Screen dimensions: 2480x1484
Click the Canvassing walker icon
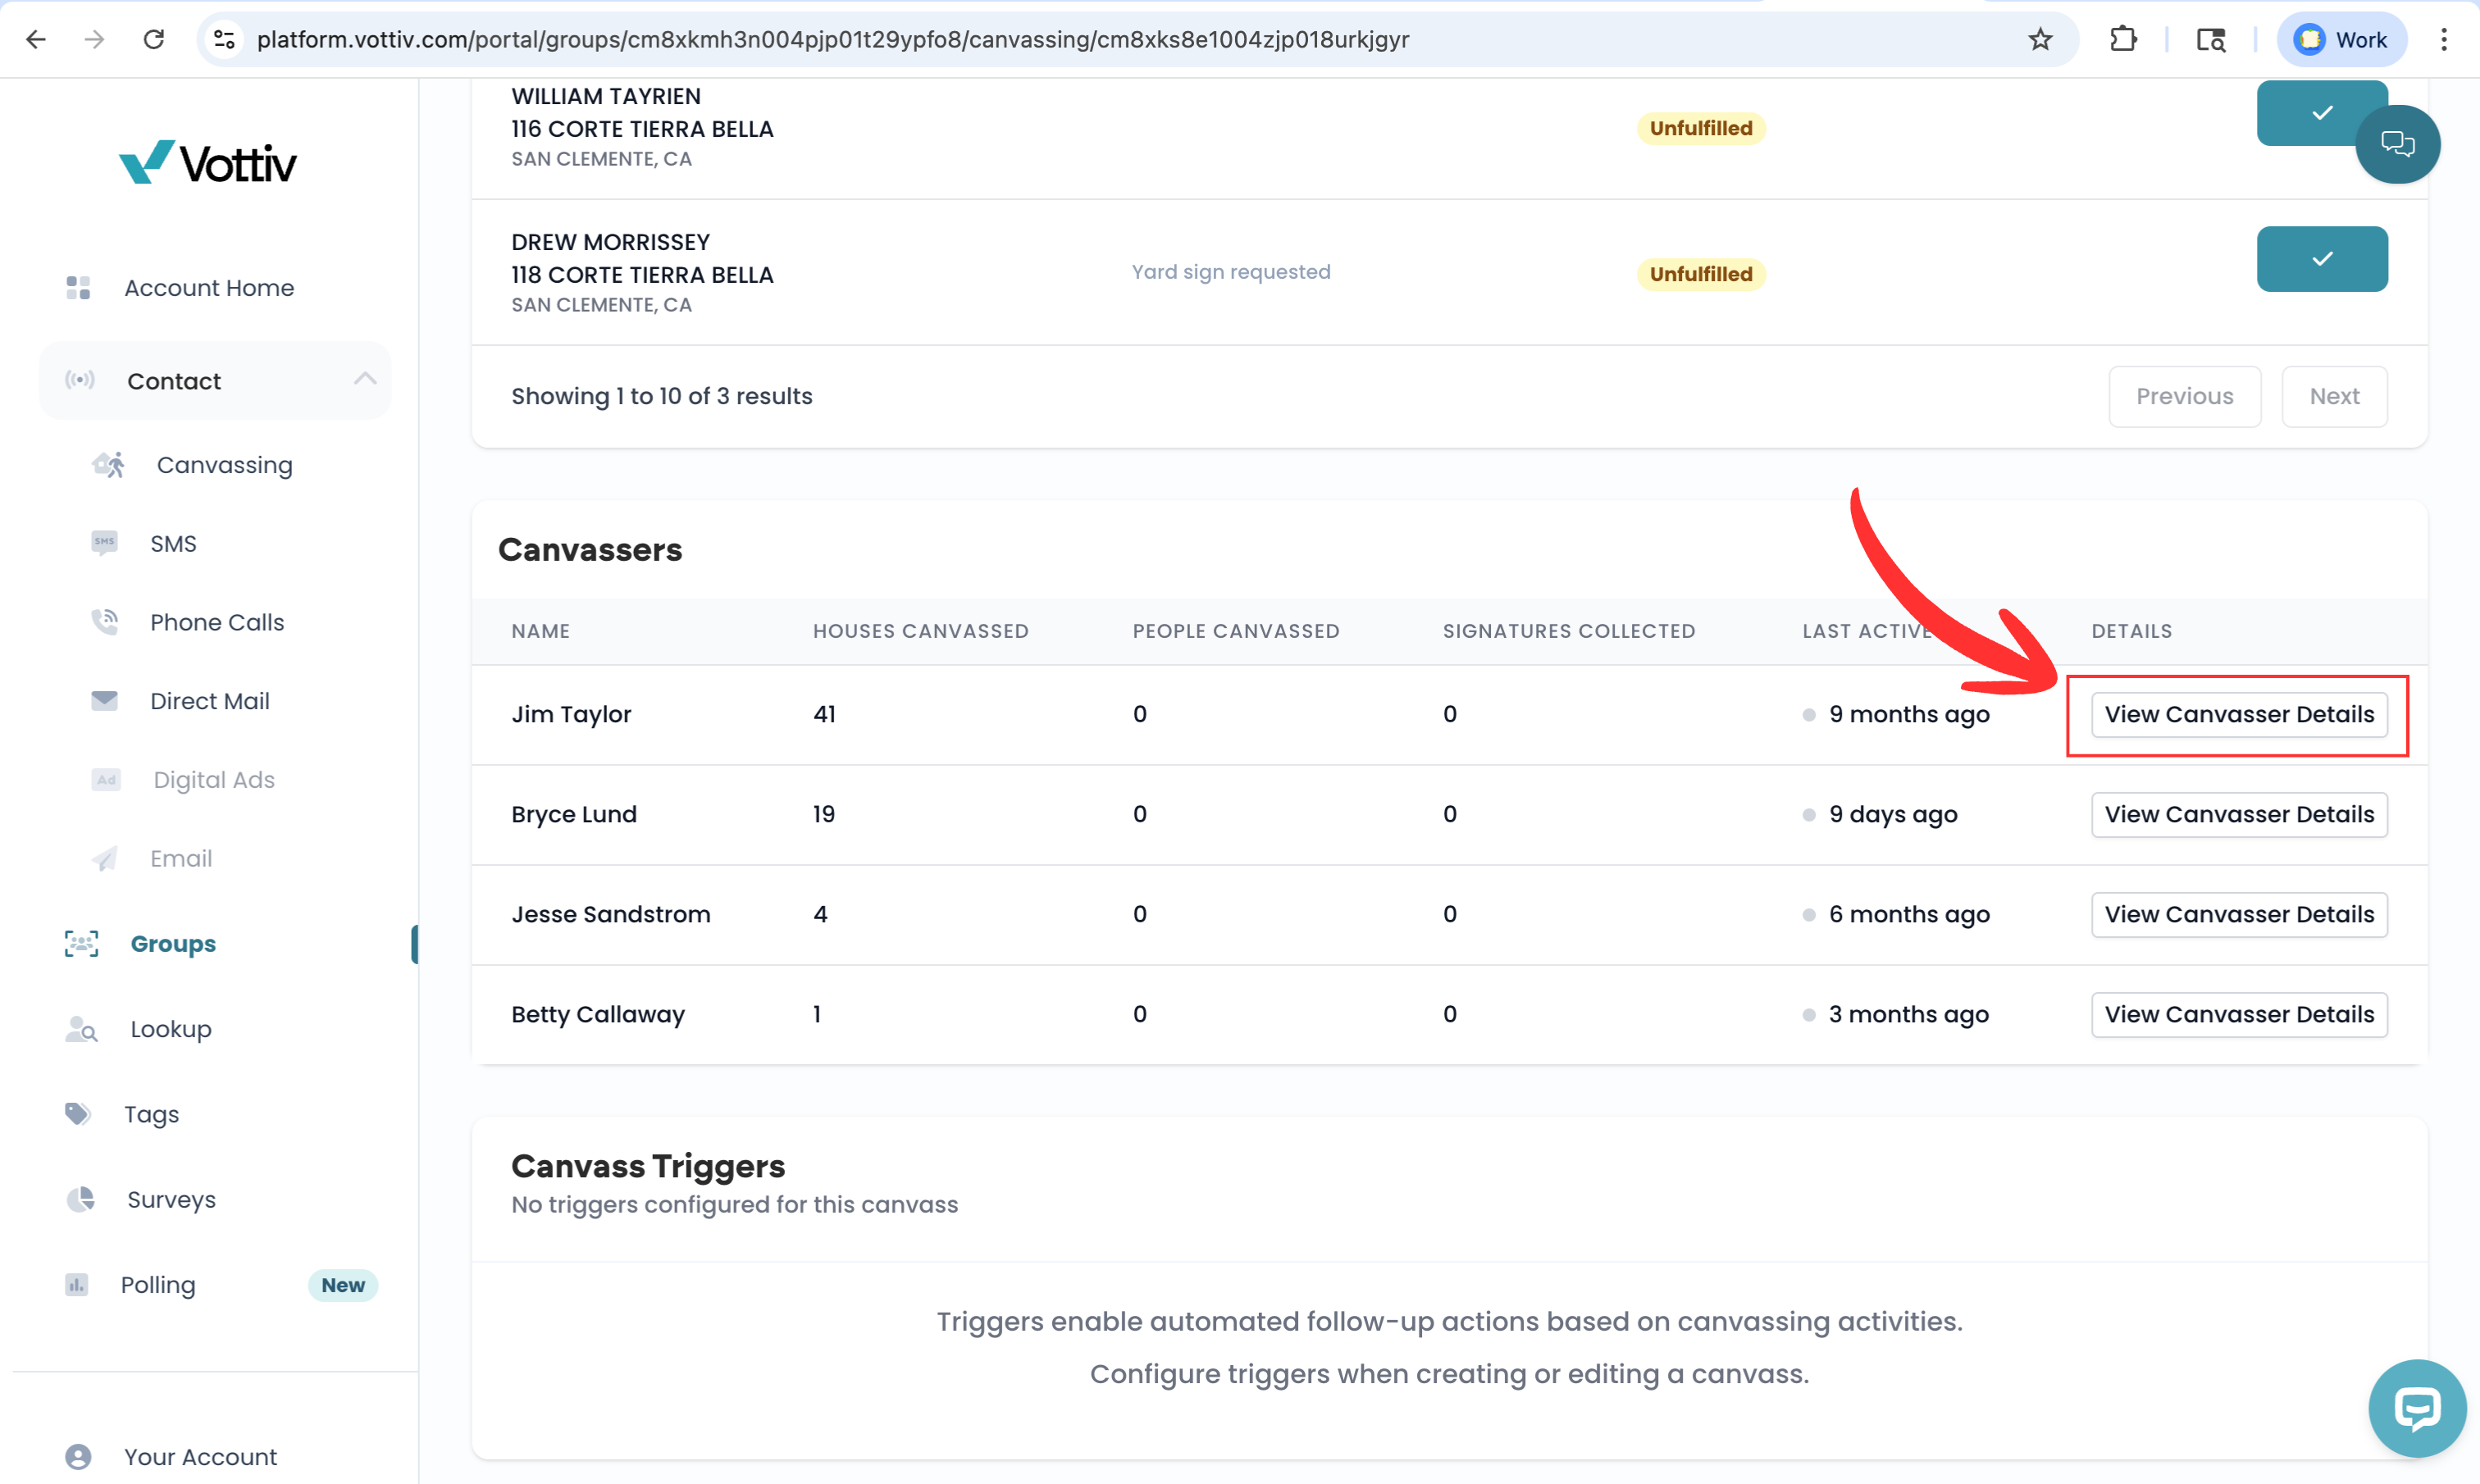coord(108,465)
